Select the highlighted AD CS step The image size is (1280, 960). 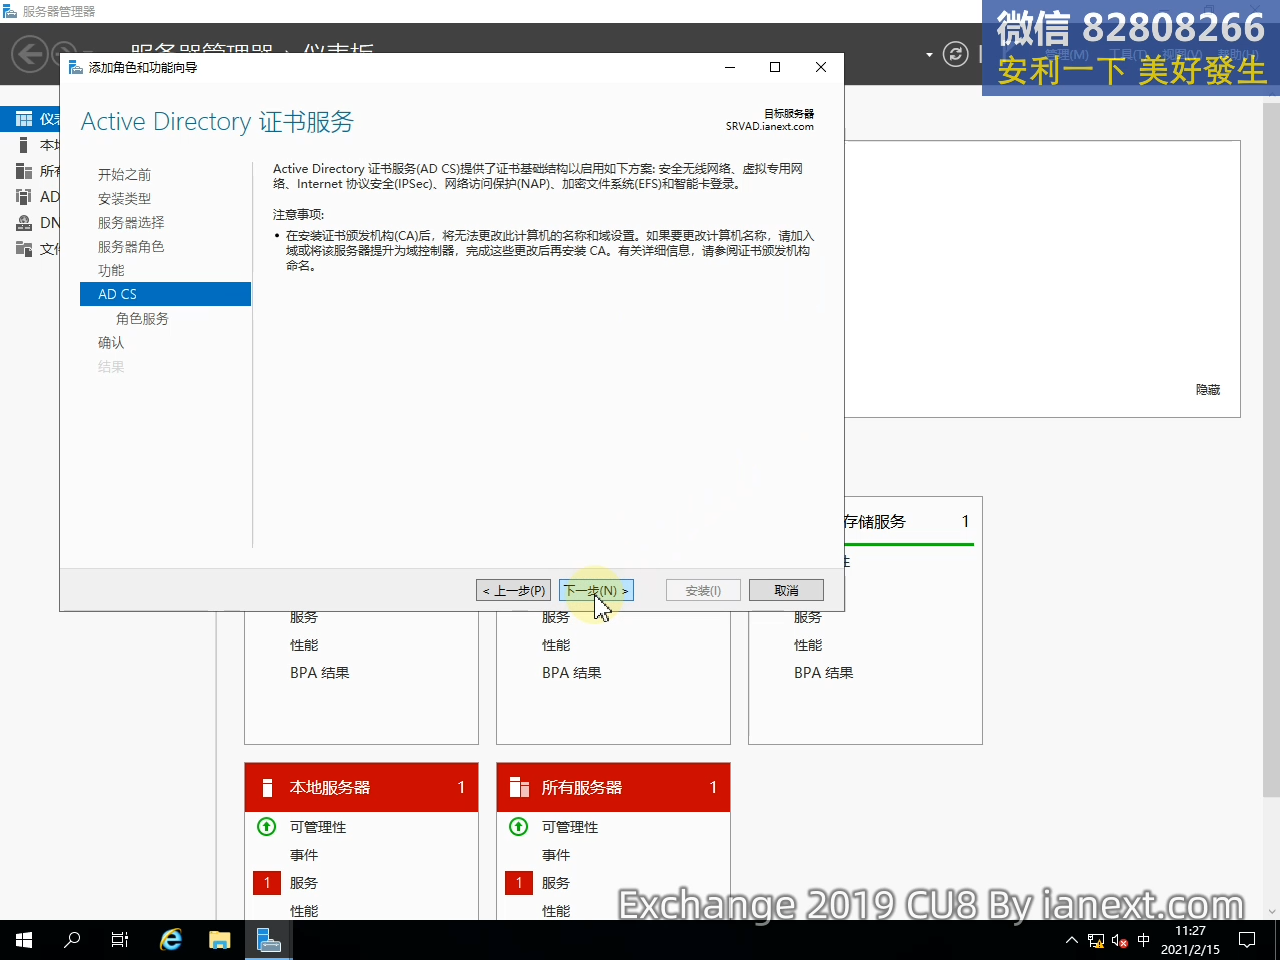tap(165, 294)
